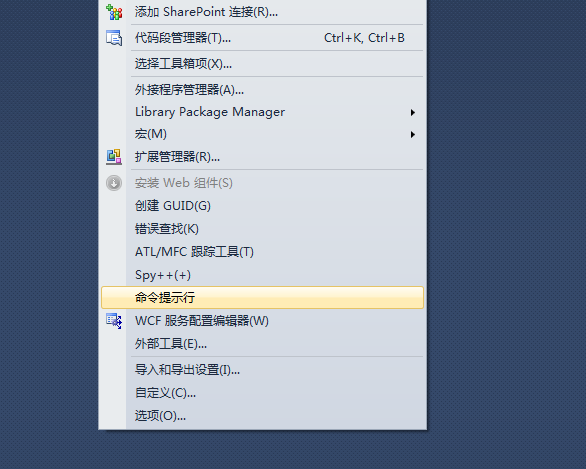586x469 pixels.
Task: Launch Spy++(+) from the menu
Action: [x=262, y=275]
